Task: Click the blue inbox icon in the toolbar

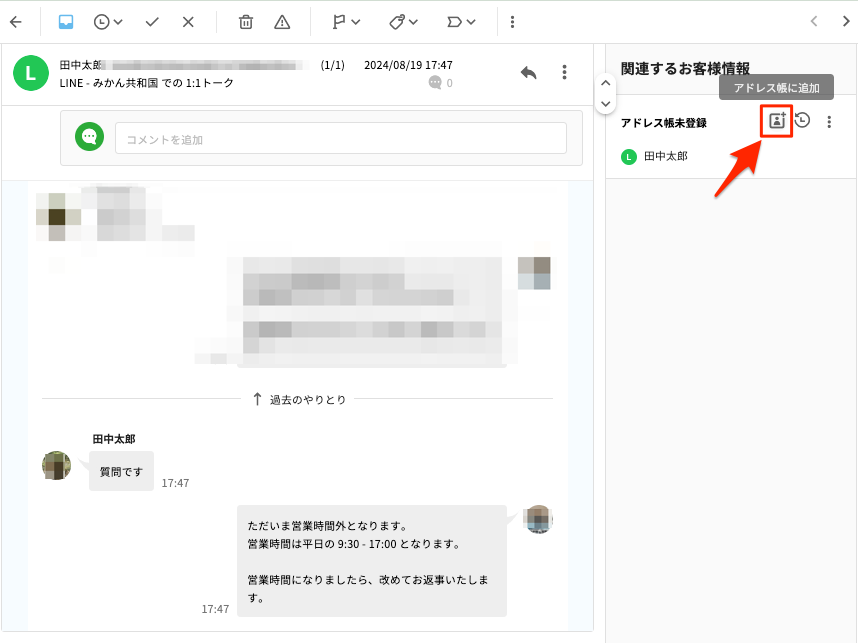Action: [x=66, y=21]
